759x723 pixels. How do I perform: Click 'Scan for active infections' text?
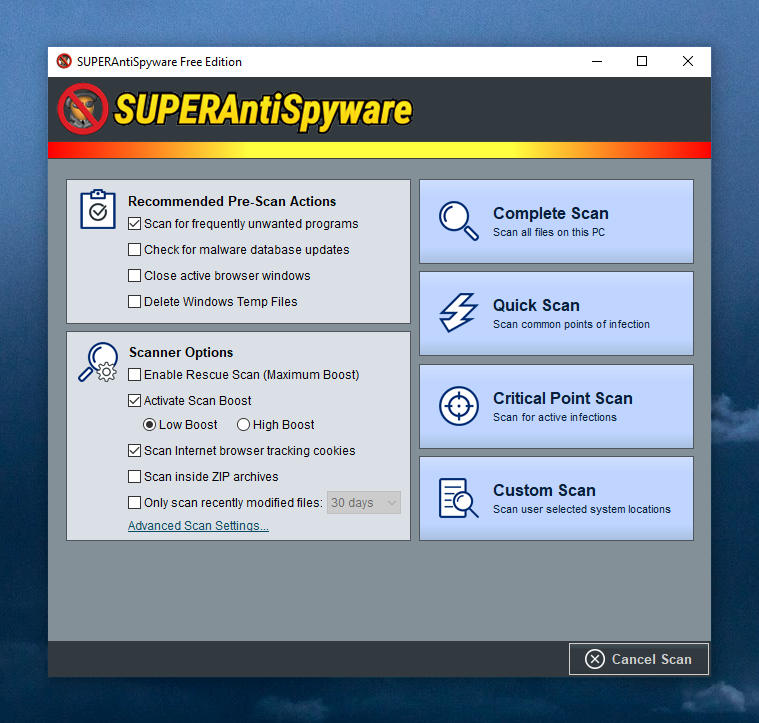(x=555, y=417)
